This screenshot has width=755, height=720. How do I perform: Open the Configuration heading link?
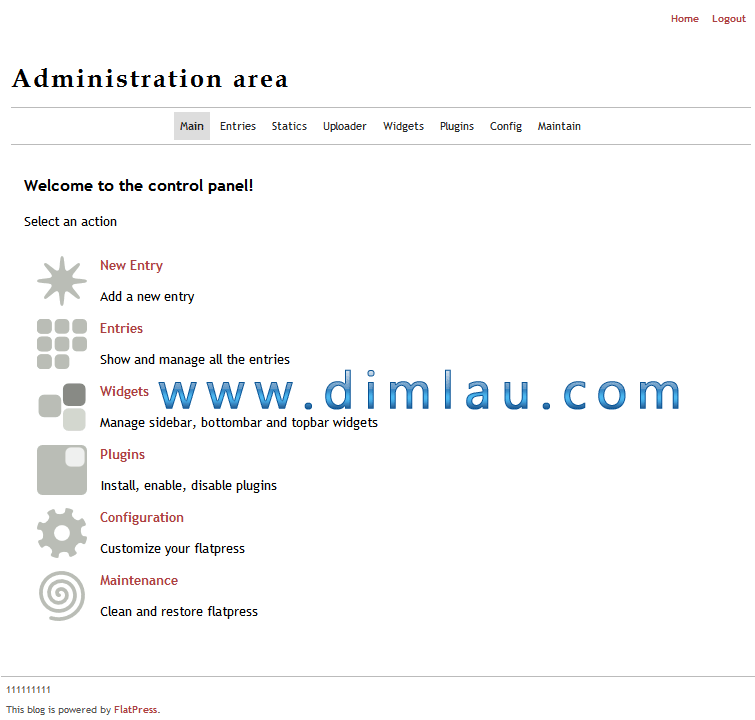coord(142,518)
